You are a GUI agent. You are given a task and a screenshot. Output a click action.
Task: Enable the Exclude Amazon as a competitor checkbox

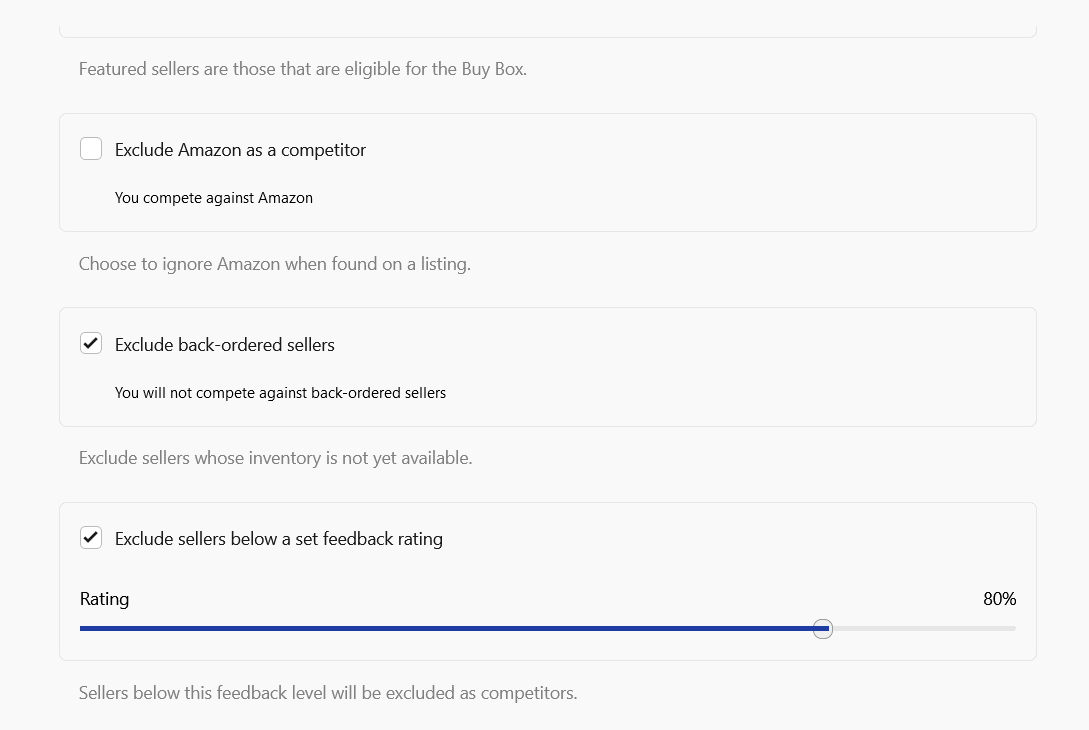(x=91, y=149)
